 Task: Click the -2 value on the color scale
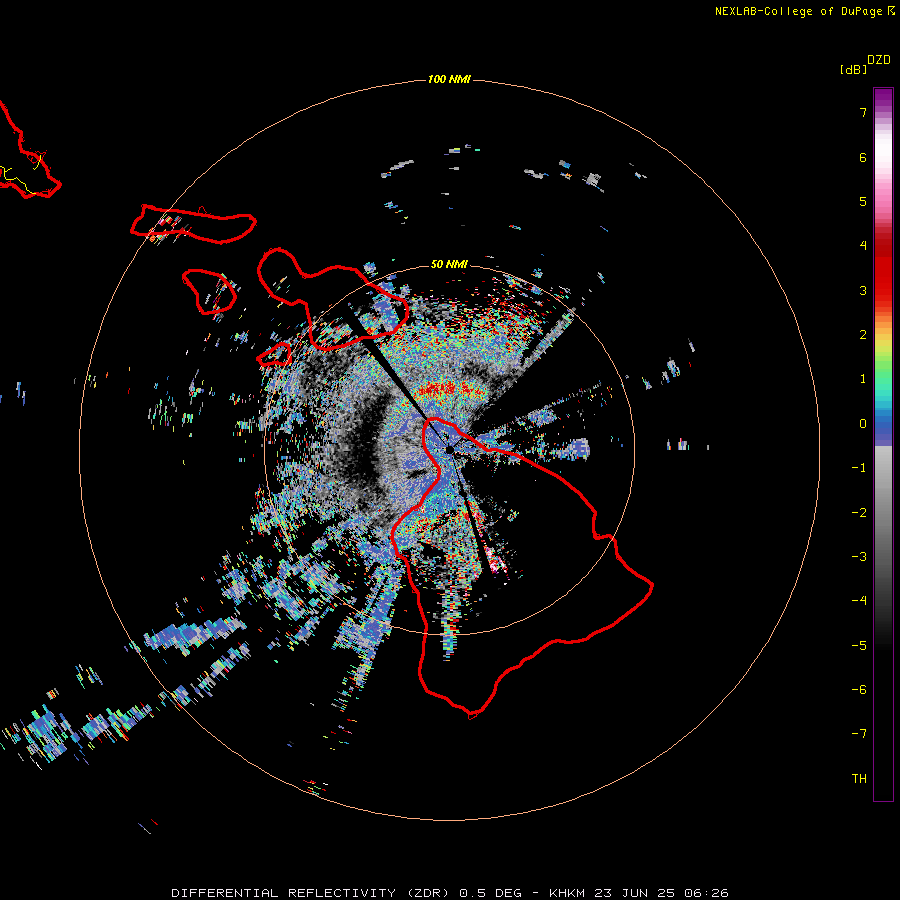point(859,513)
